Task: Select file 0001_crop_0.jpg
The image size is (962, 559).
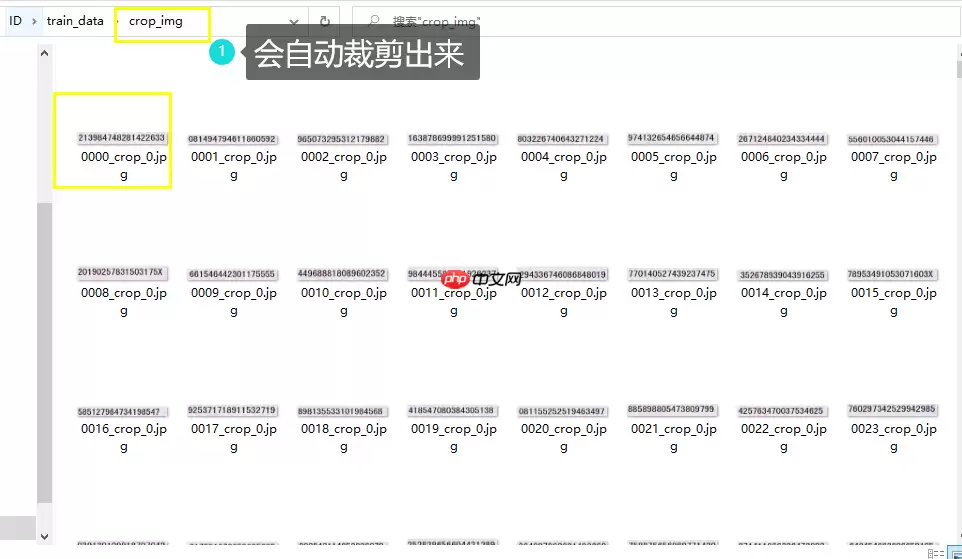Action: click(234, 156)
